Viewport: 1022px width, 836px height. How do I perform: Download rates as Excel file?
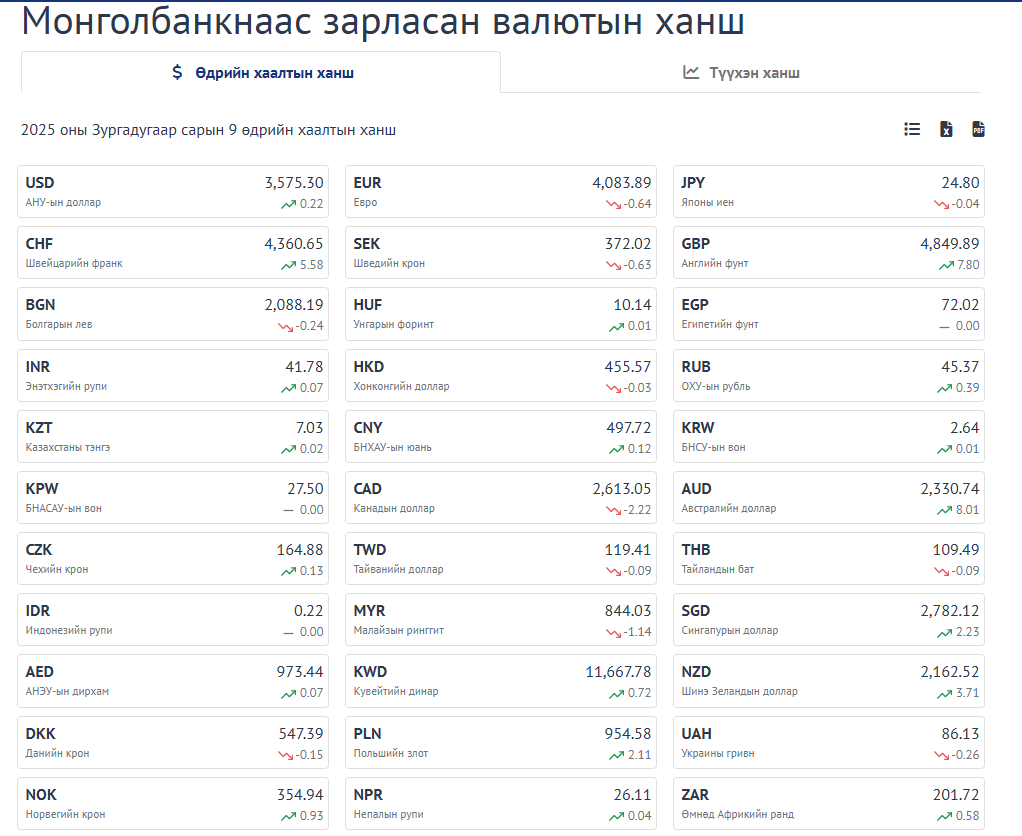[x=946, y=129]
